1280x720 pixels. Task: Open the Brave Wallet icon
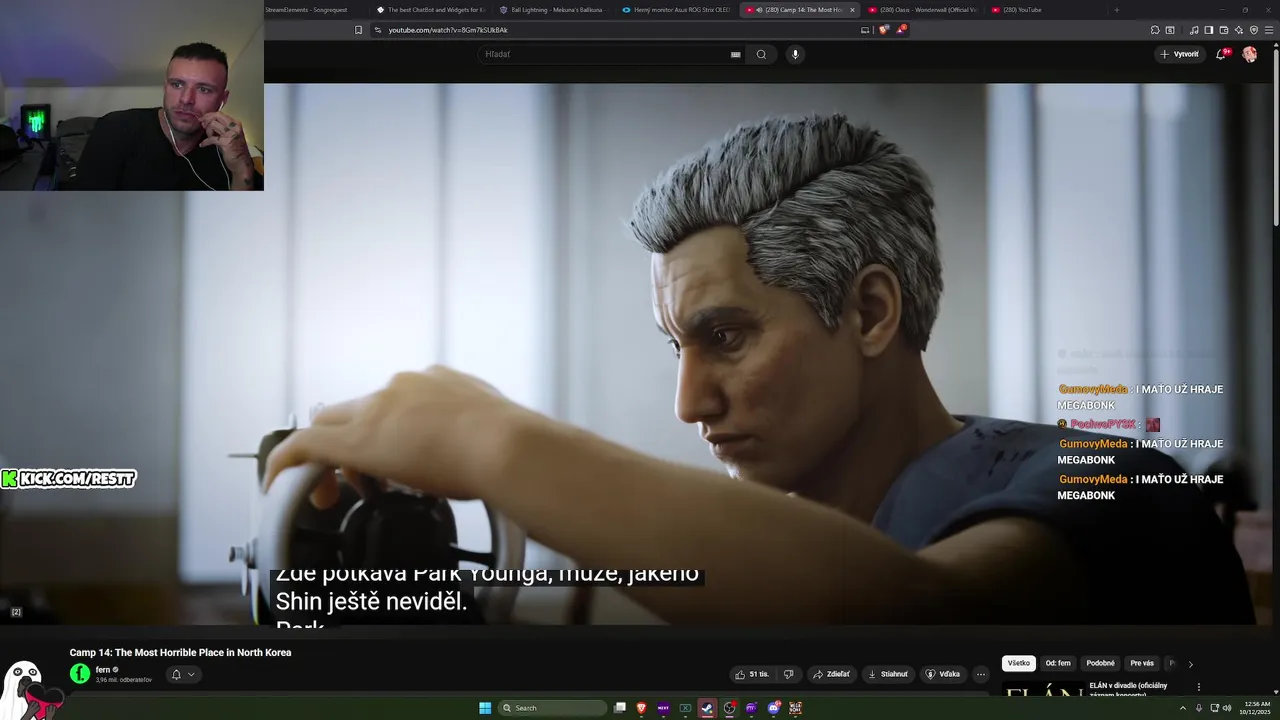click(x=1223, y=30)
